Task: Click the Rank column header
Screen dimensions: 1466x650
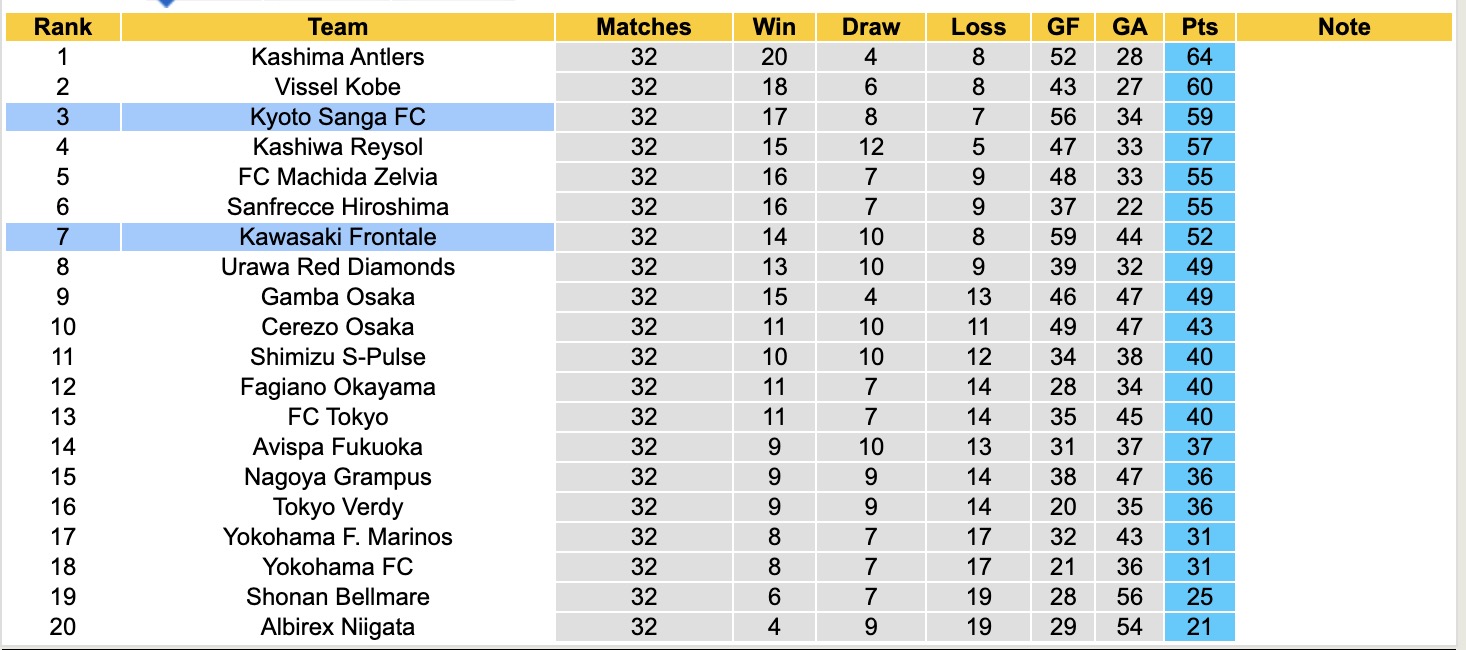Action: [63, 27]
